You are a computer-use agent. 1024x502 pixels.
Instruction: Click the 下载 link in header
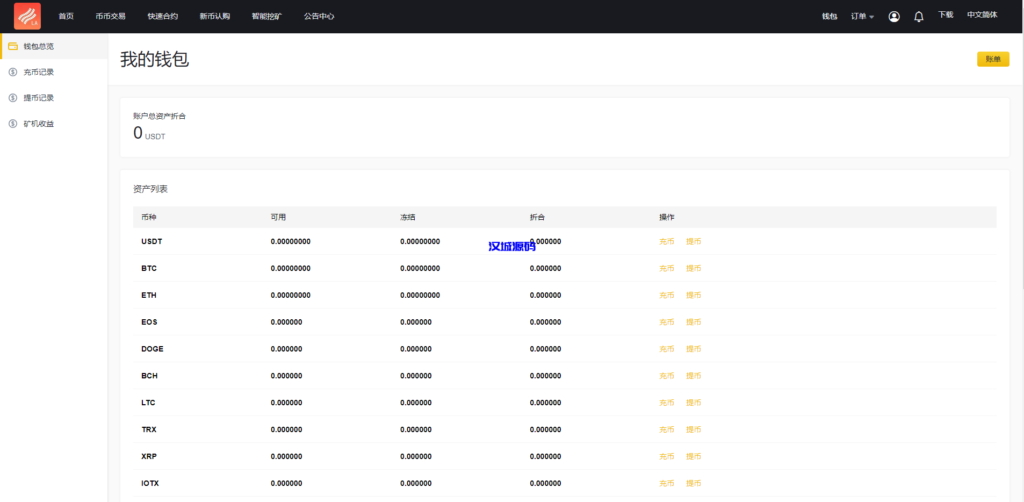(945, 16)
